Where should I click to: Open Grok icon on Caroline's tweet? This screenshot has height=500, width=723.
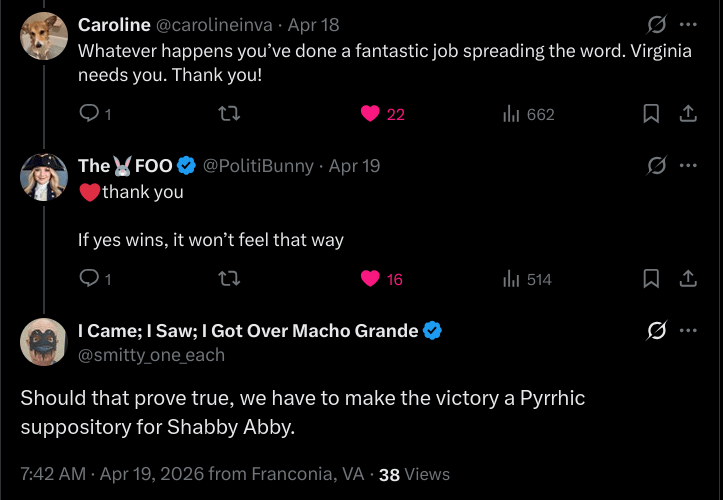(657, 24)
